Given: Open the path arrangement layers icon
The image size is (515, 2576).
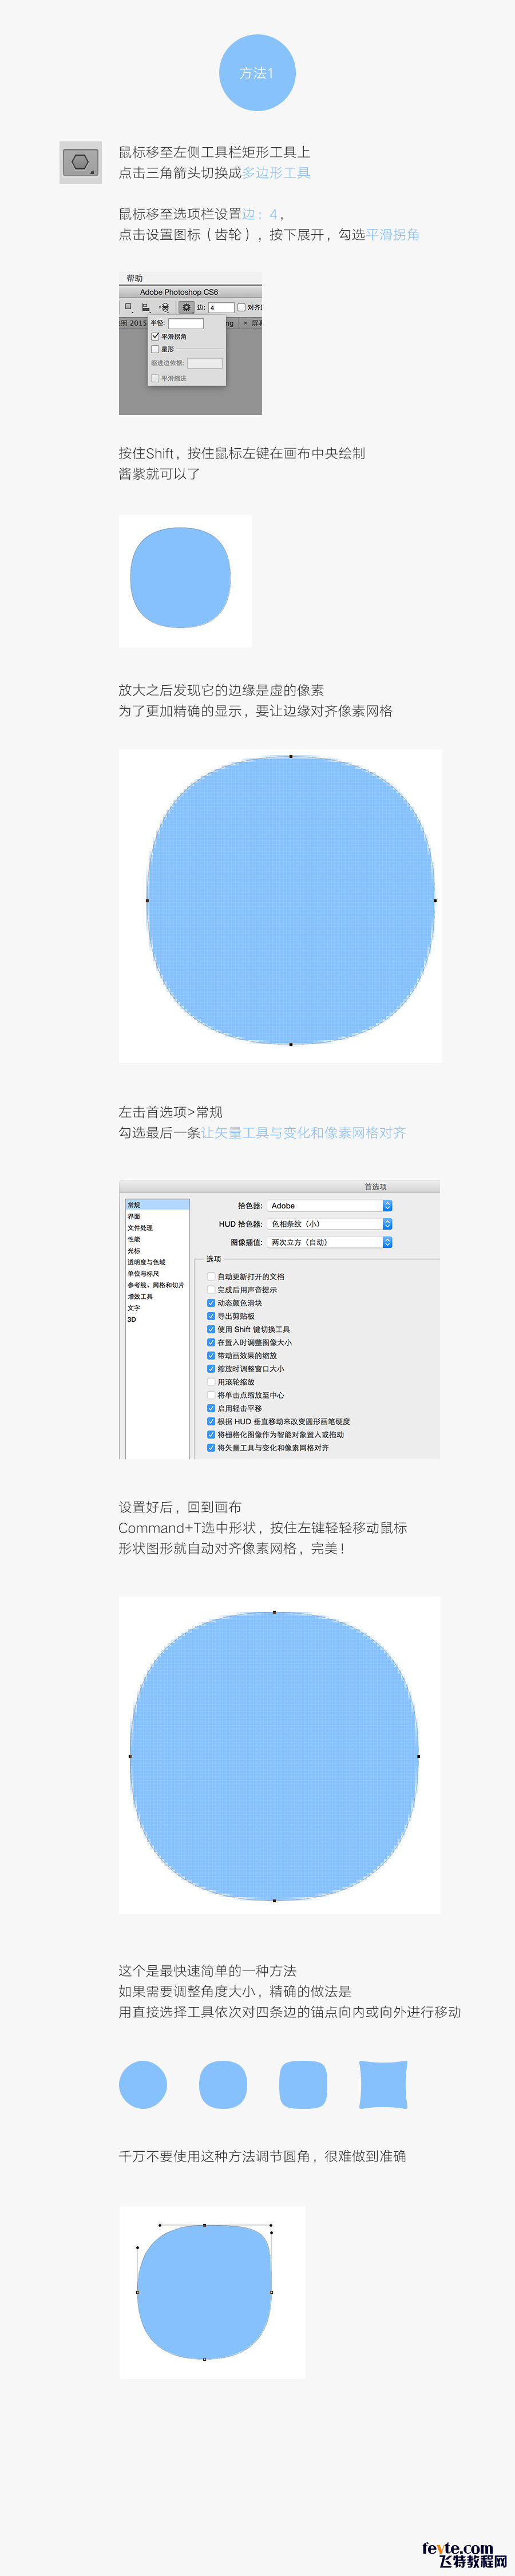Looking at the screenshot, I should [x=164, y=307].
